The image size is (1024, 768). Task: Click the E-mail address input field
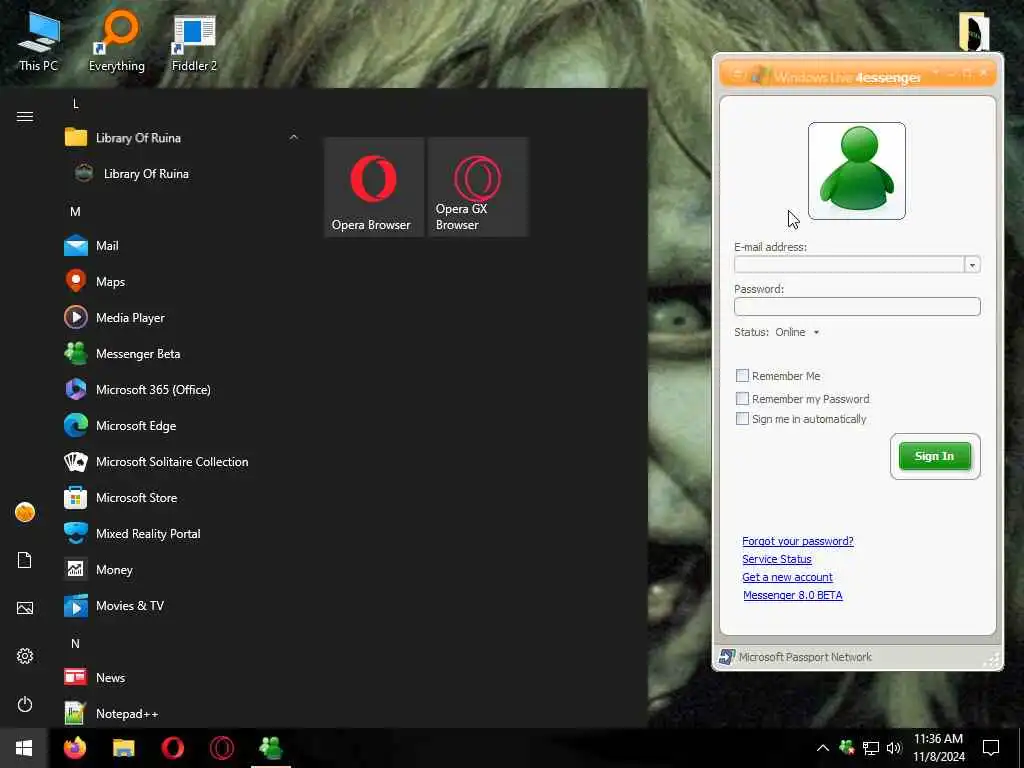849,264
